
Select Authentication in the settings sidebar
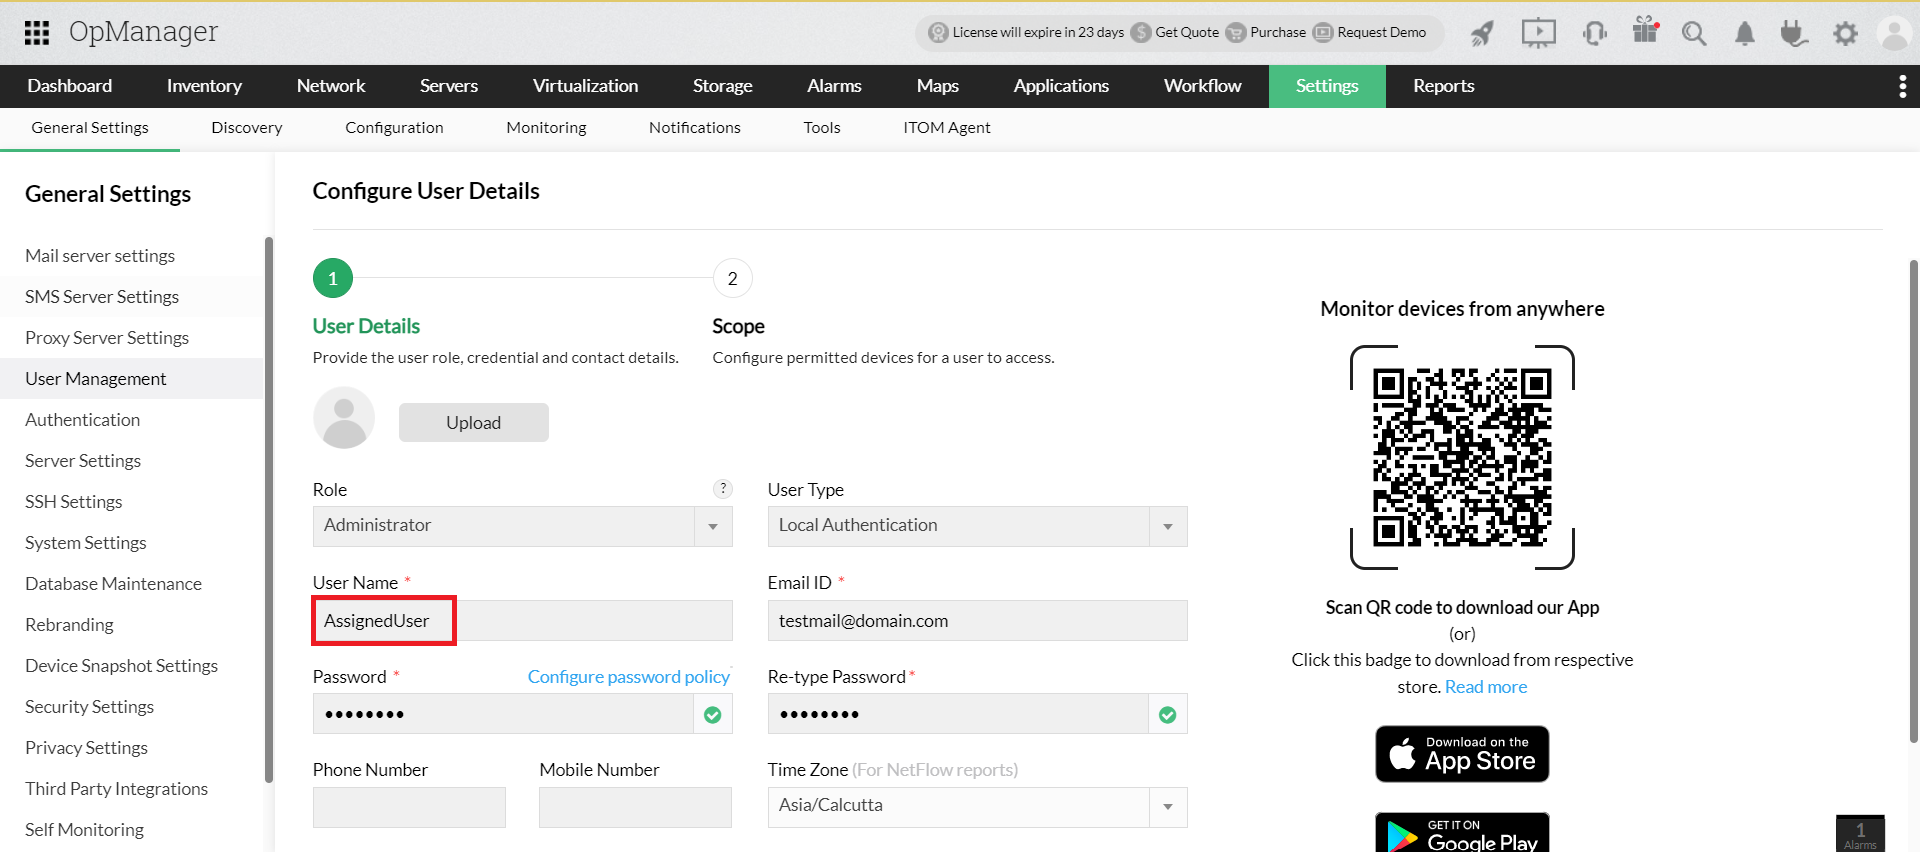click(82, 420)
